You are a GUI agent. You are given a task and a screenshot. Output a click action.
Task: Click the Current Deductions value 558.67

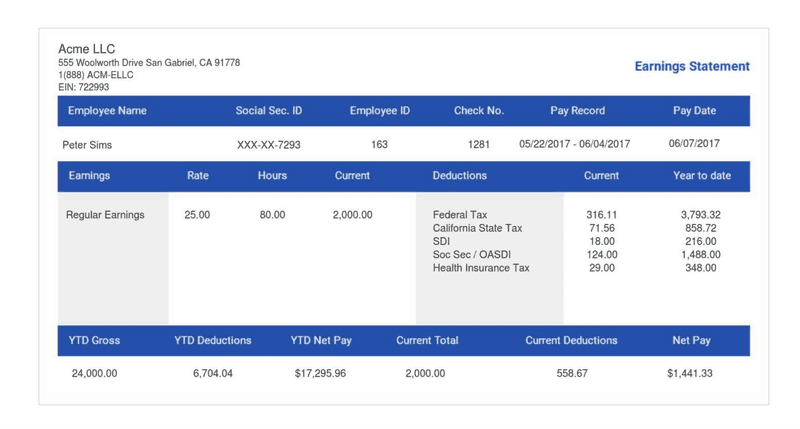[x=572, y=373]
